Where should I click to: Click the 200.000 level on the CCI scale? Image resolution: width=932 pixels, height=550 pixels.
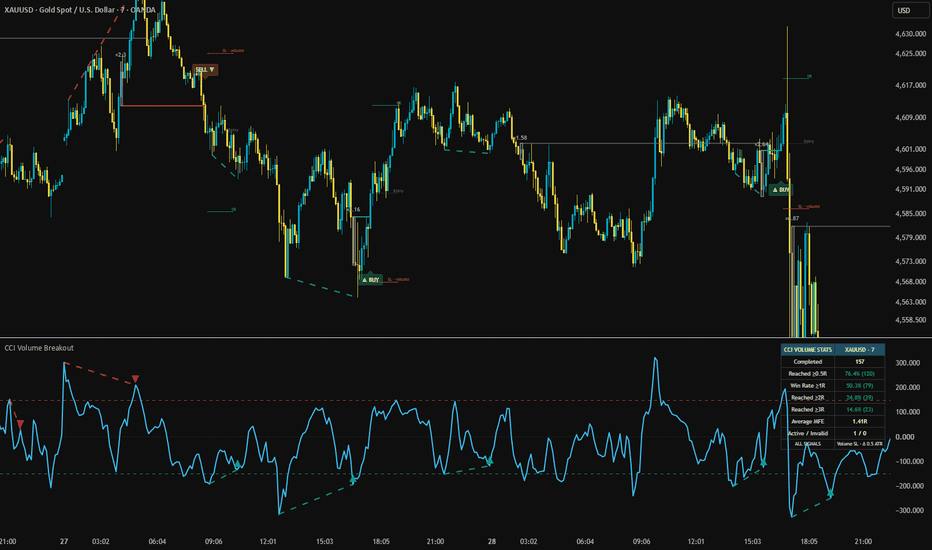909,387
